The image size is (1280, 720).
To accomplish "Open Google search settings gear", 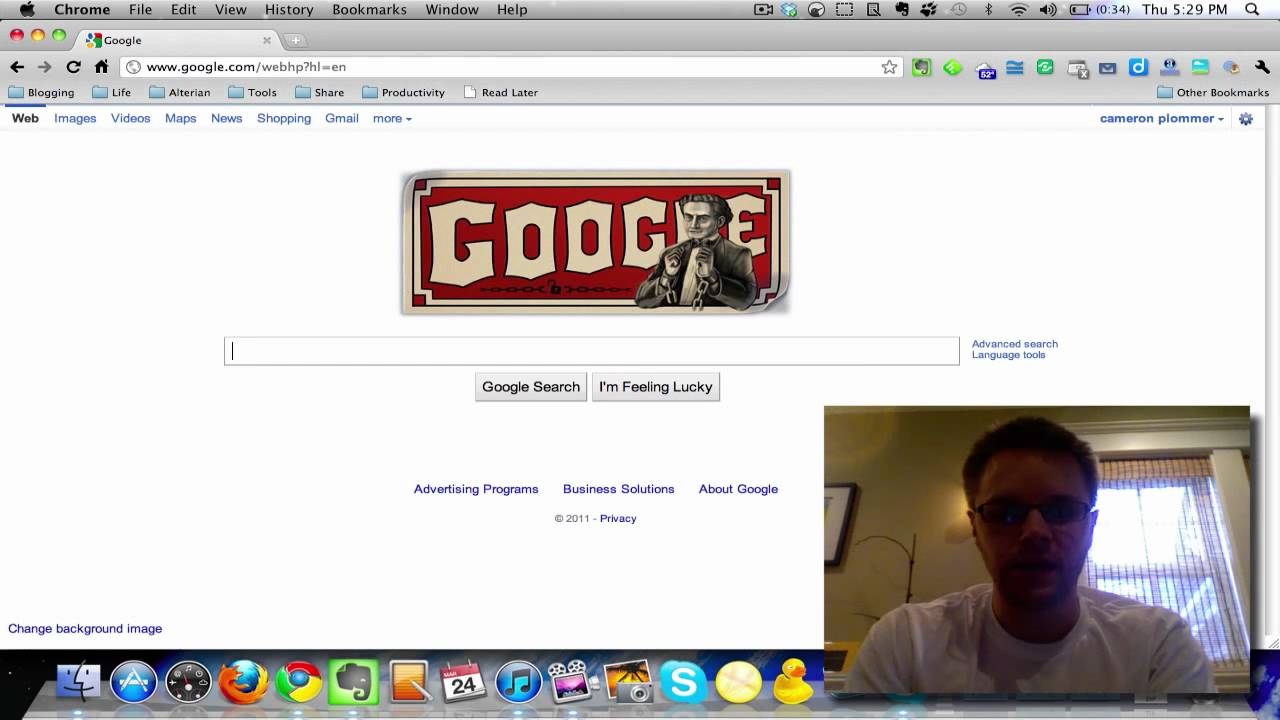I will click(x=1246, y=119).
